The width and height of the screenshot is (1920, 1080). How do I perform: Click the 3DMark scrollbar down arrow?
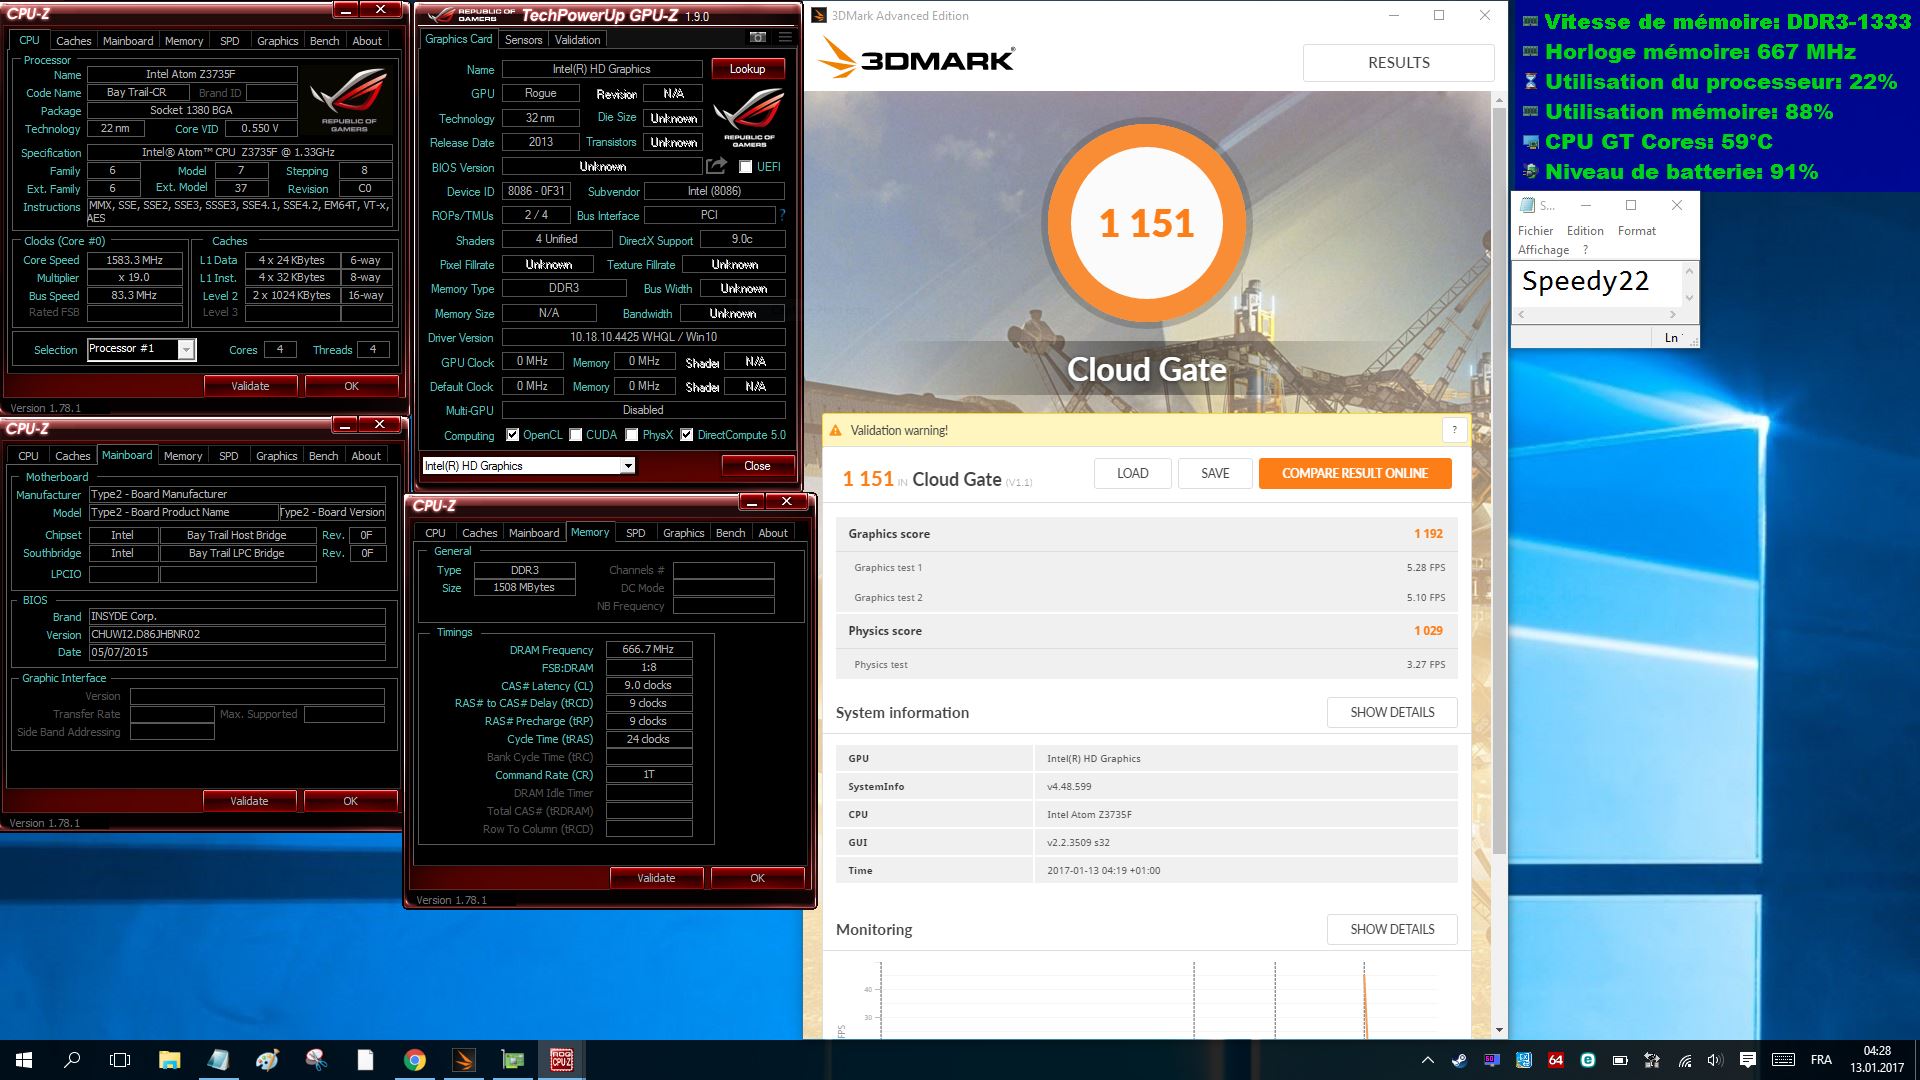point(1499,1030)
